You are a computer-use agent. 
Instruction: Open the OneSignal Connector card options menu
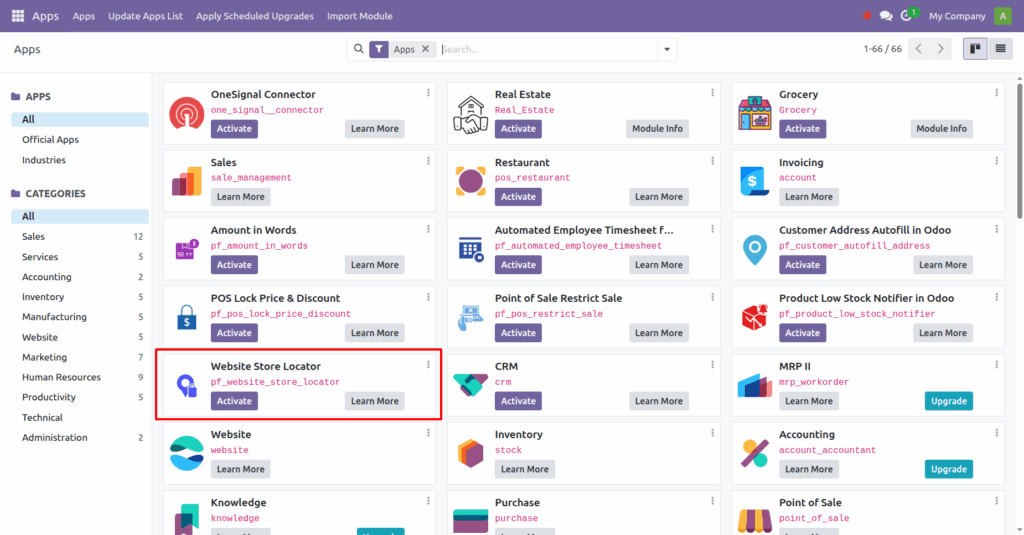[x=428, y=93]
